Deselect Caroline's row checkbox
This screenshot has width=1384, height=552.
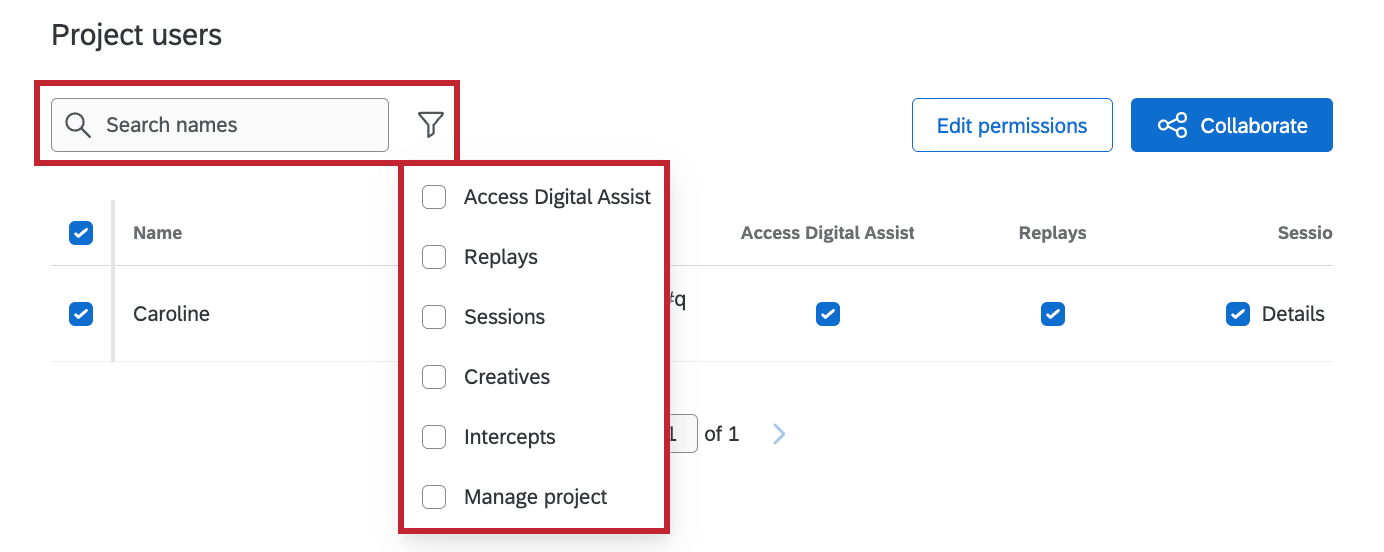(x=81, y=314)
